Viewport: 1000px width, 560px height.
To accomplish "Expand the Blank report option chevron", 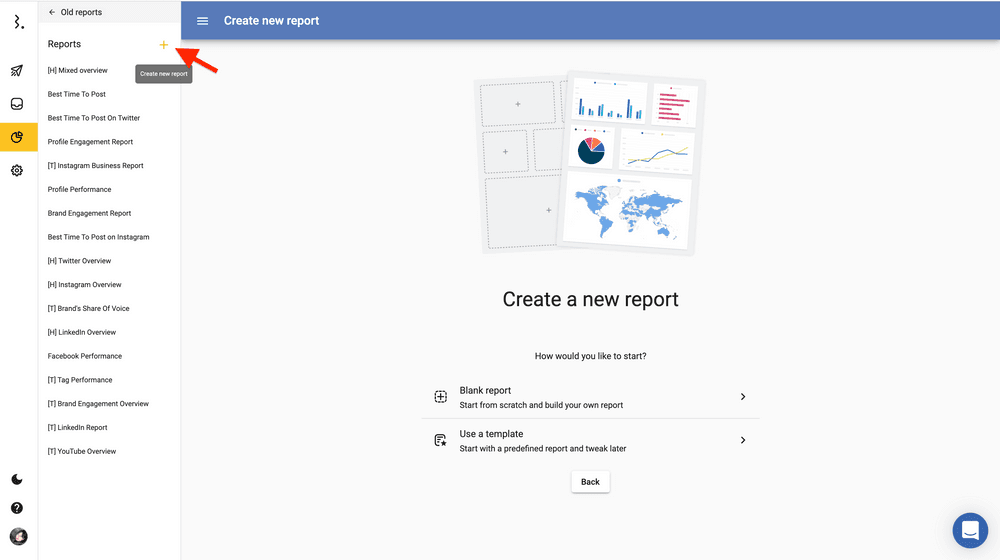I will coord(743,397).
